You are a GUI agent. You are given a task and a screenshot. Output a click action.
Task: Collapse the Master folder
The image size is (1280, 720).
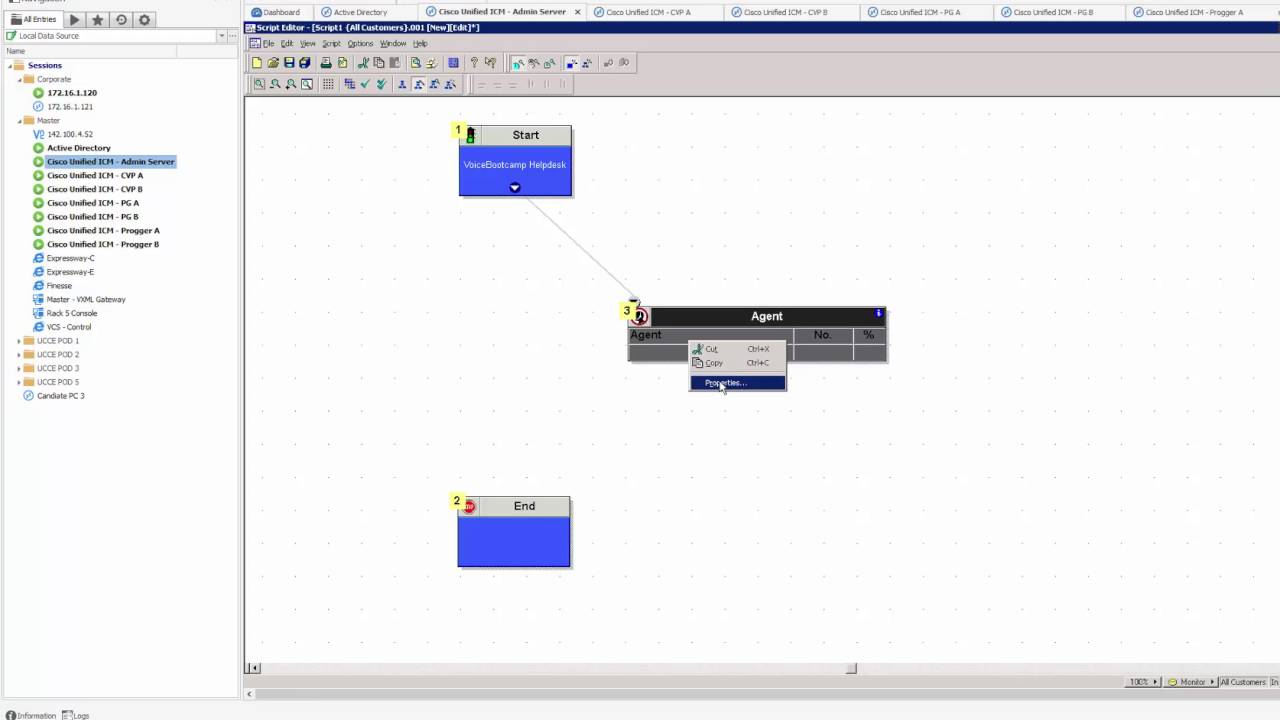(x=19, y=121)
